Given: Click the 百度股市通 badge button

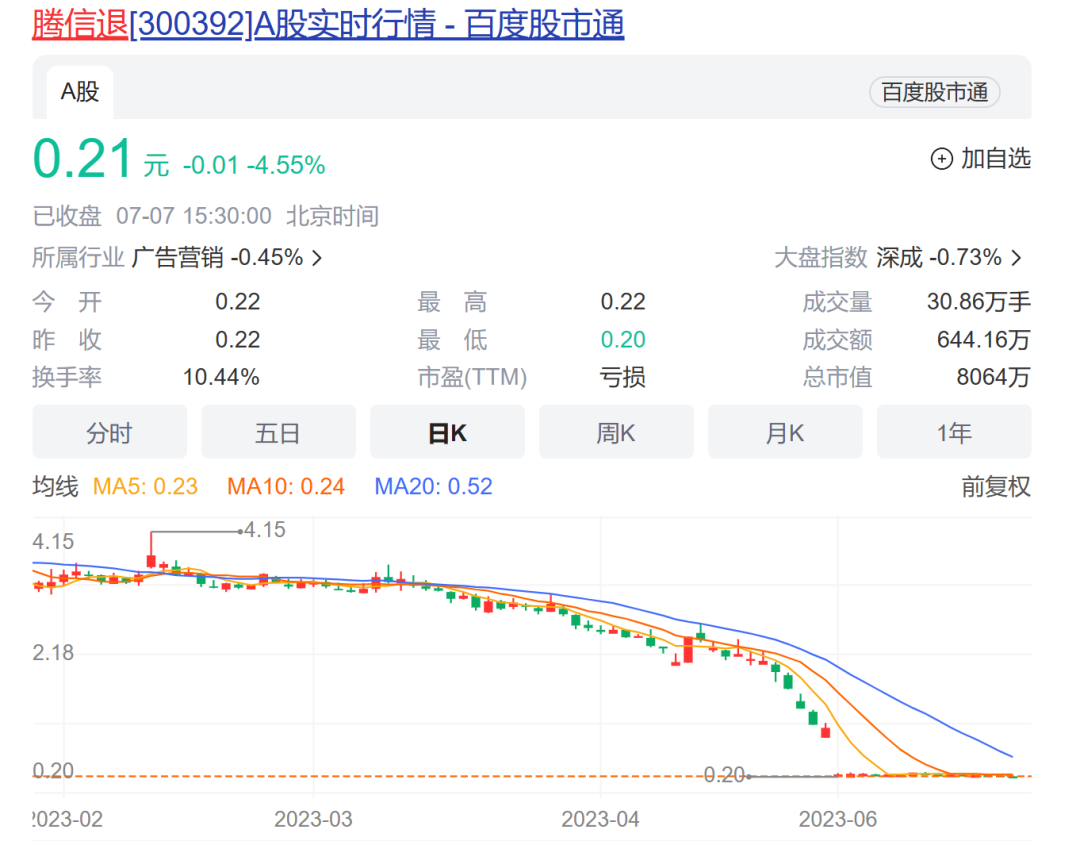Looking at the screenshot, I should pyautogui.click(x=935, y=92).
